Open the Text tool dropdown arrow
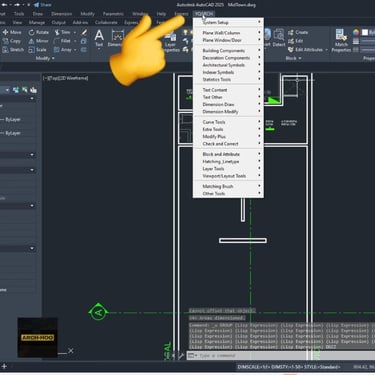This screenshot has width=375, height=375. tap(99, 49)
